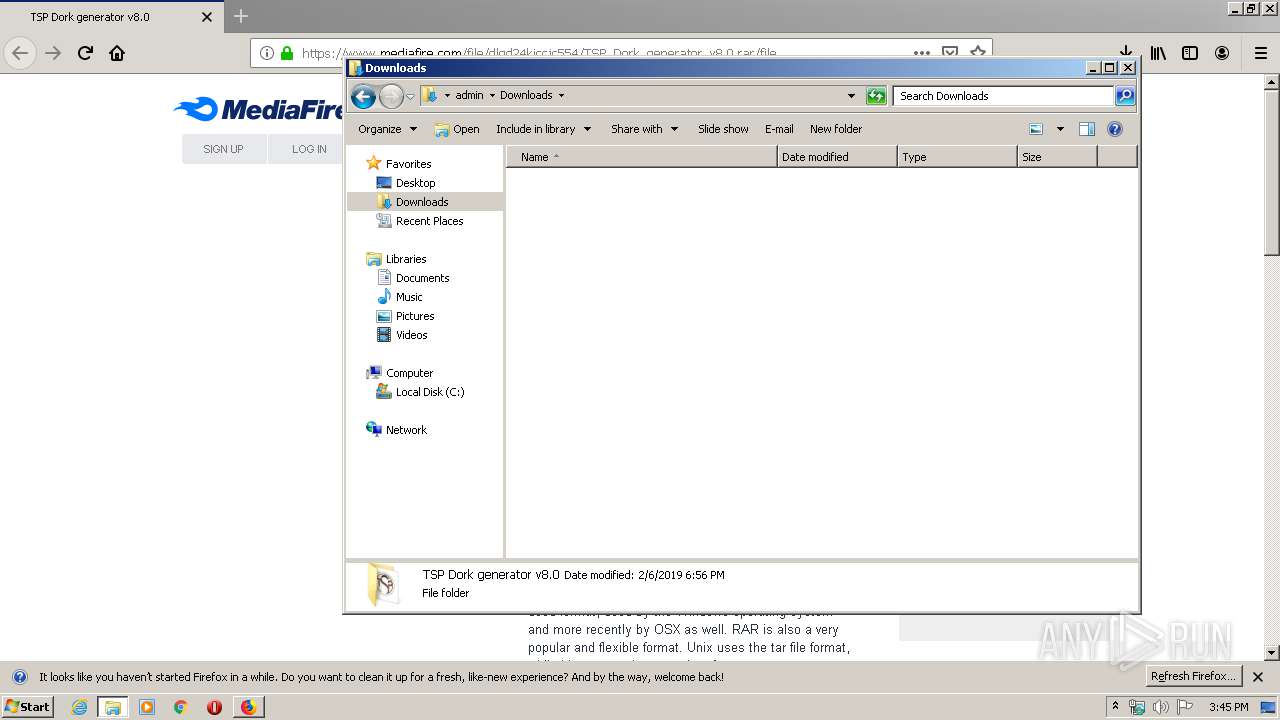The image size is (1280, 720).
Task: Toggle Firefox sidebar icon
Action: 1190,53
